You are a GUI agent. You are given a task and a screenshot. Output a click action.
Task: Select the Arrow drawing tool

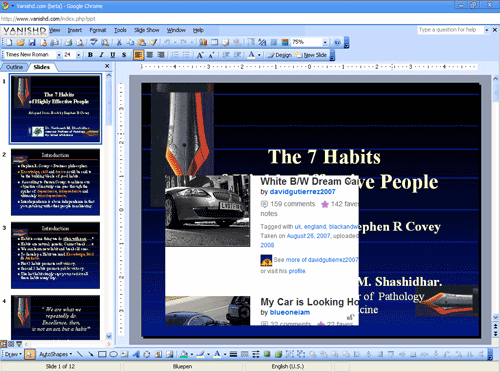coord(91,354)
